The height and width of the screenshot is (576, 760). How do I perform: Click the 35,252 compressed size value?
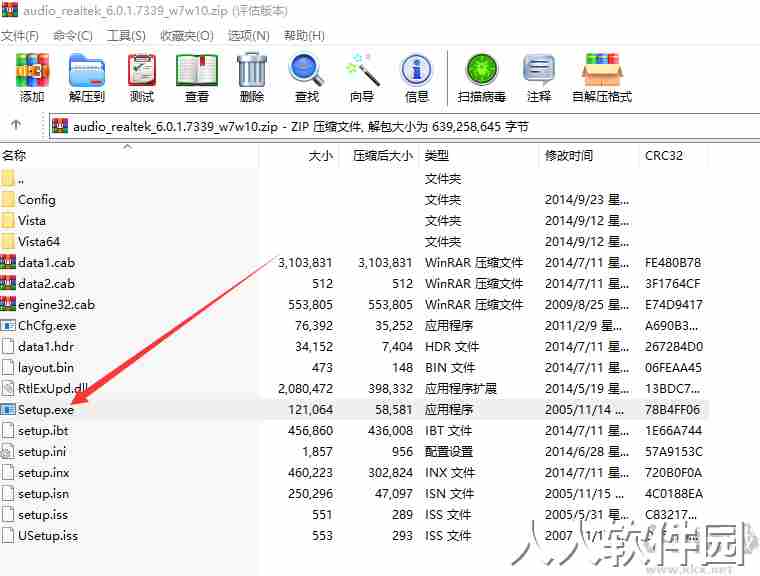point(394,326)
